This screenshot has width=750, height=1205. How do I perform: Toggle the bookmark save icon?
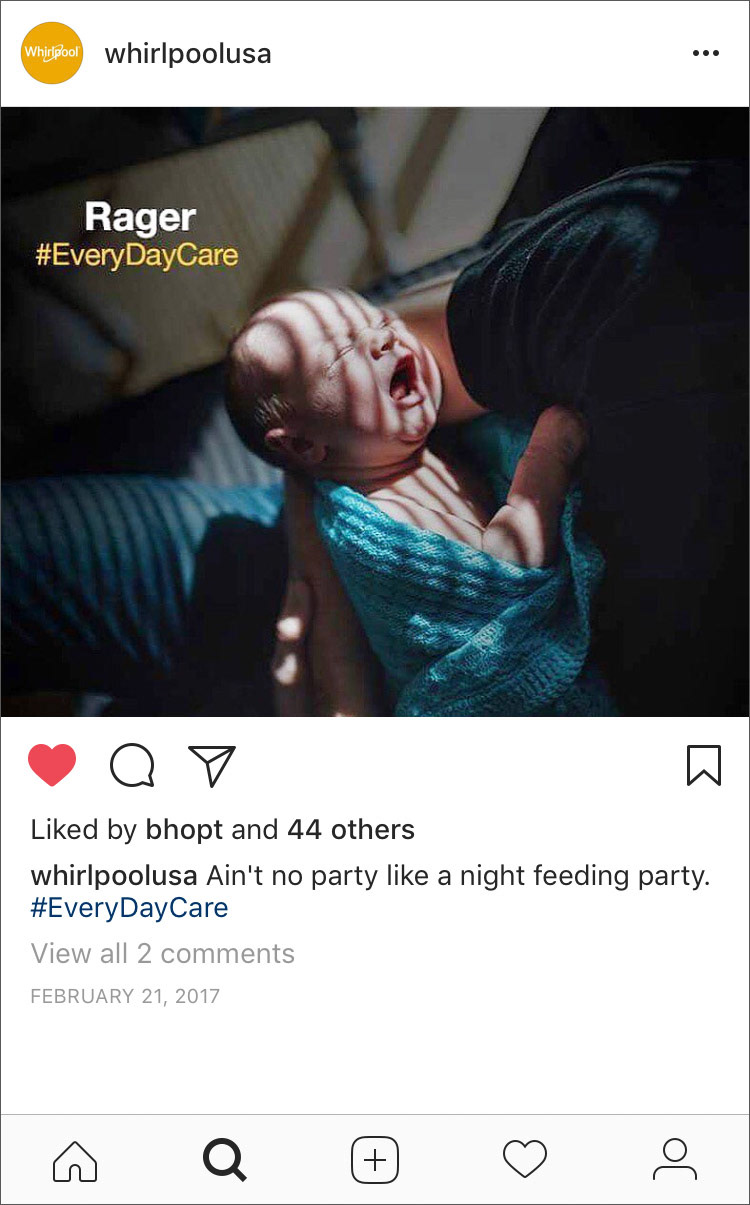tap(704, 766)
